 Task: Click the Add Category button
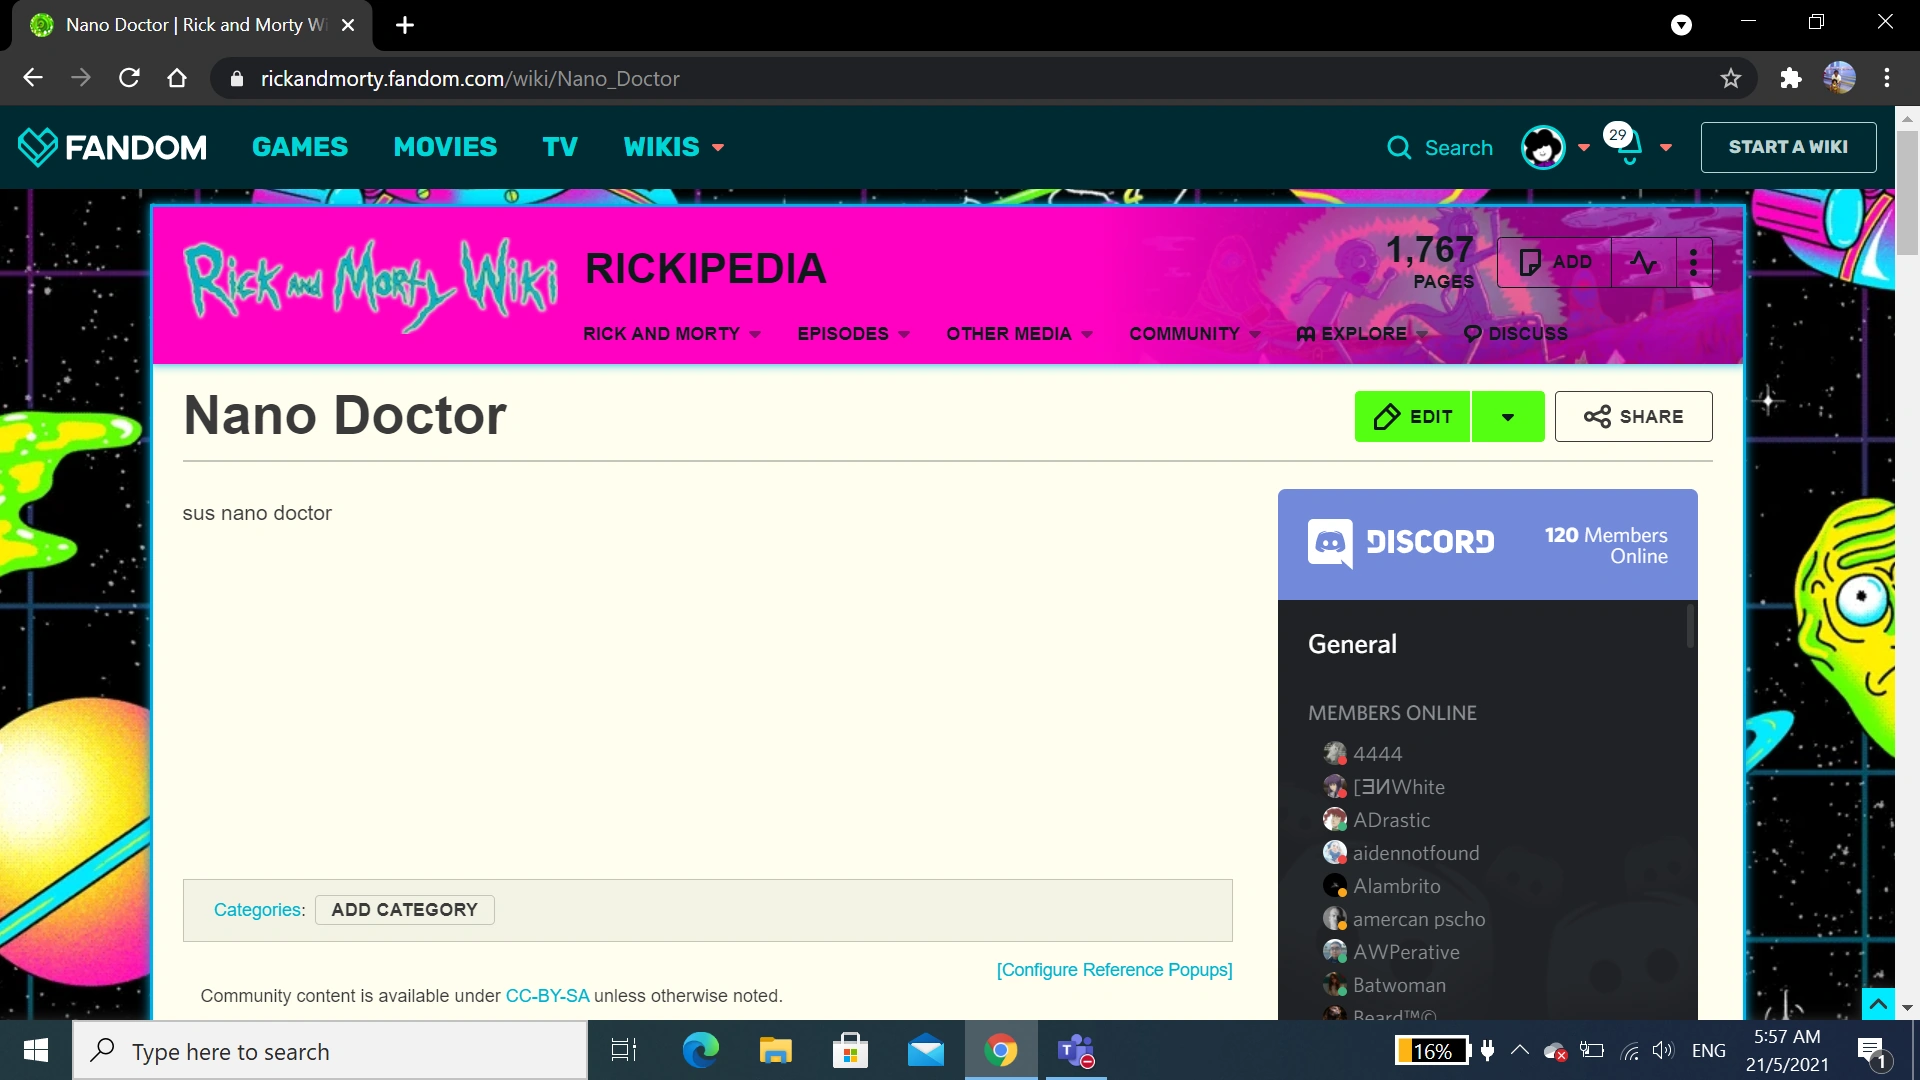click(404, 910)
